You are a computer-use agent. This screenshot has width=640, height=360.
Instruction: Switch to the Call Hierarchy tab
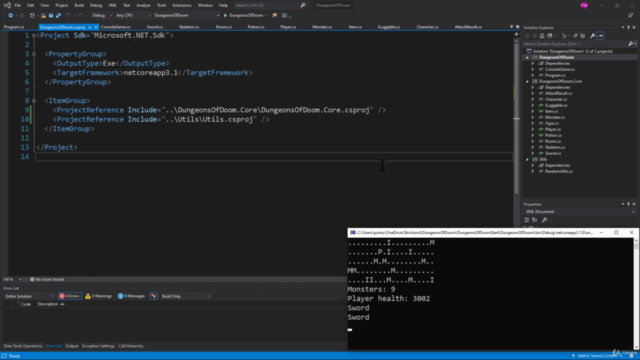tap(131, 346)
